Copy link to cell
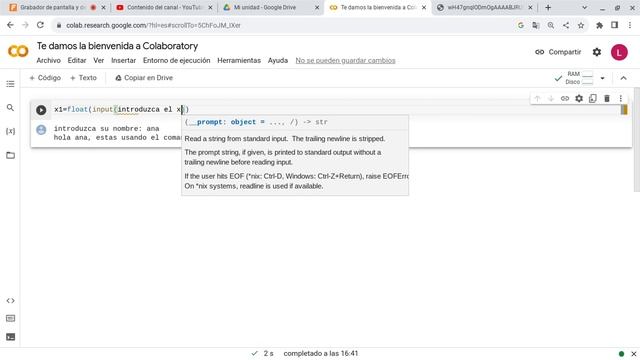The height and width of the screenshot is (360, 640). pyautogui.click(x=565, y=98)
